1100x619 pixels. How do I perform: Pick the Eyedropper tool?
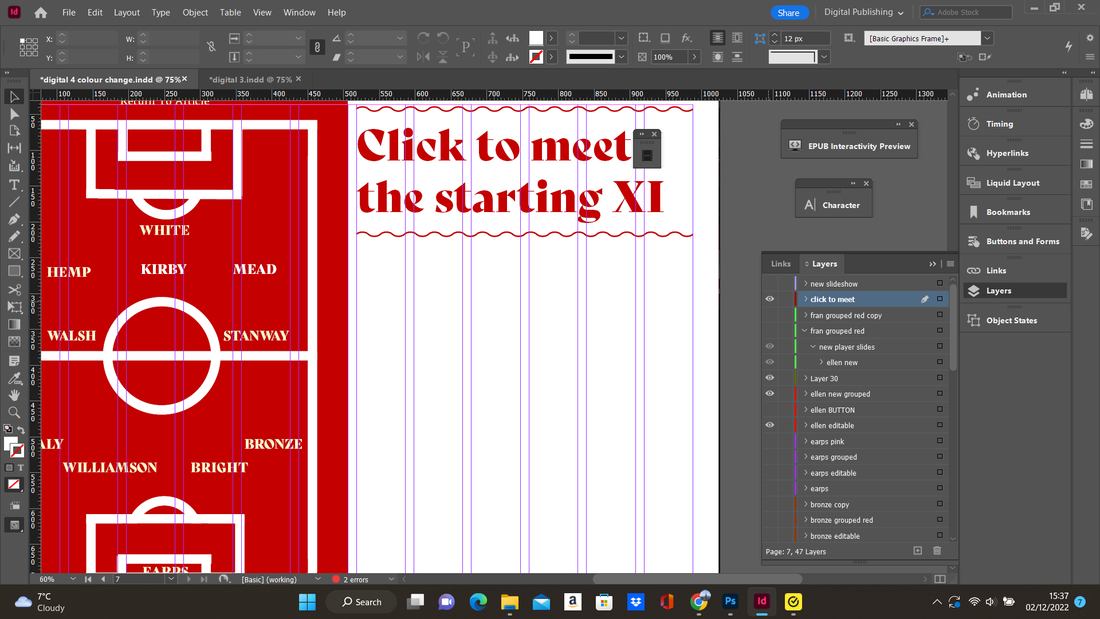point(14,378)
